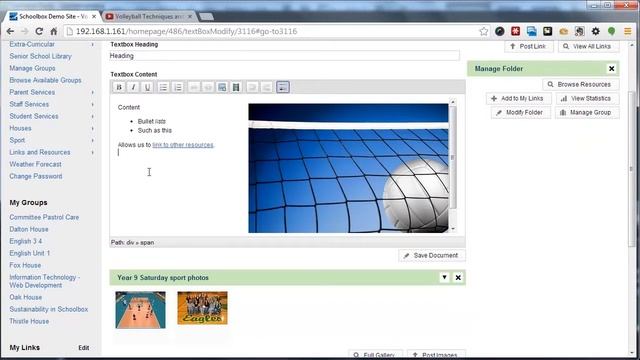The image size is (640, 360).
Task: Expand the Extra-Curricular submenu arrow
Action: [93, 44]
